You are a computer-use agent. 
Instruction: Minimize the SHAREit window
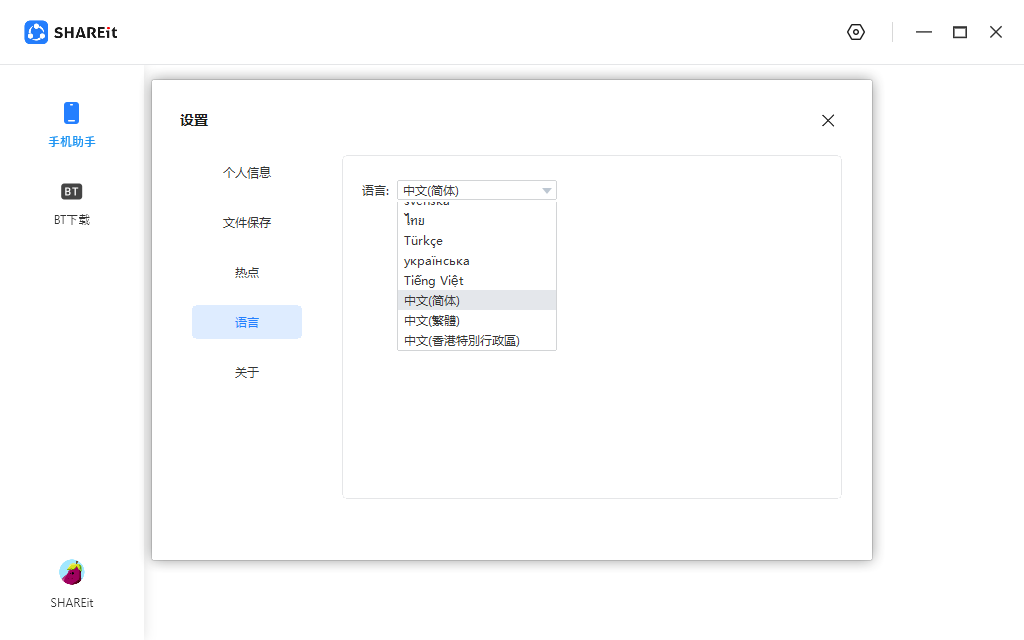click(923, 32)
